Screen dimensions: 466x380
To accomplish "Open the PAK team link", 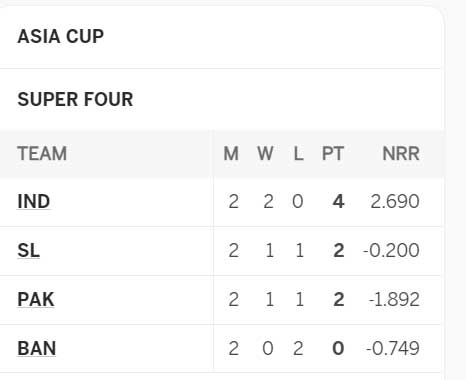I will click(x=36, y=299).
